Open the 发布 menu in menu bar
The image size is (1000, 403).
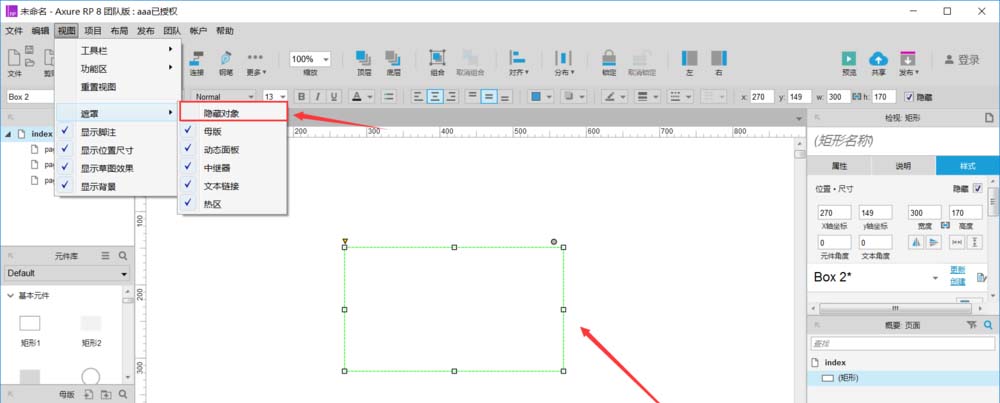point(145,31)
